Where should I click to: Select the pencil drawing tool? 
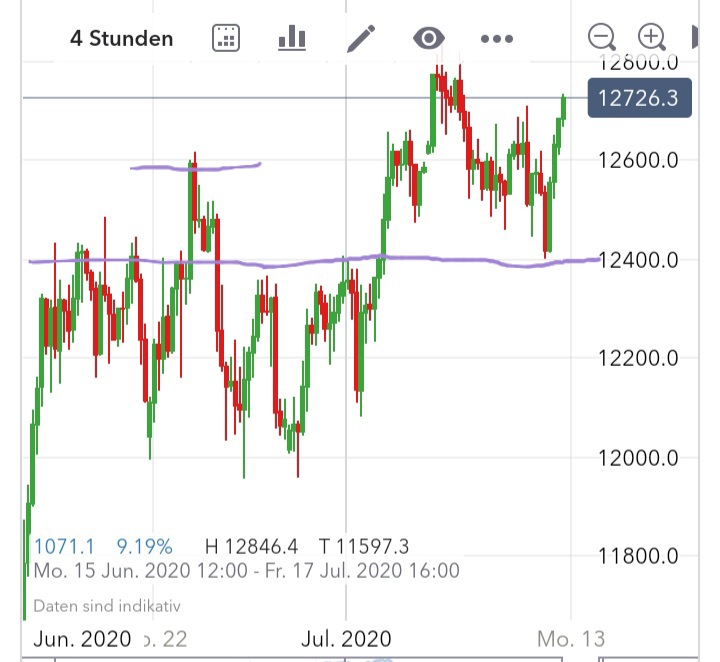(x=360, y=39)
